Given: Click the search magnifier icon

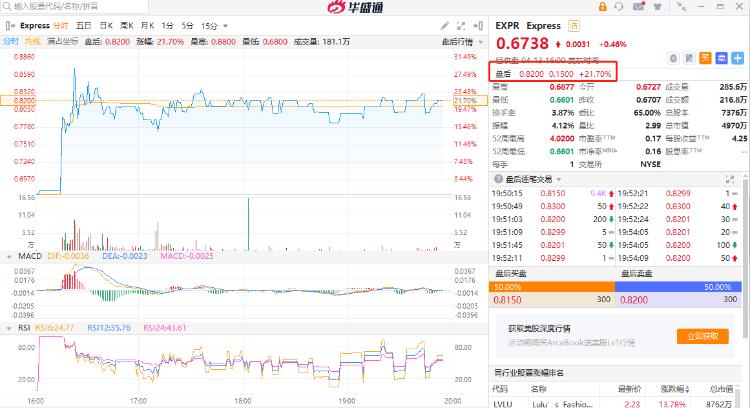Looking at the screenshot, I should point(7,7).
